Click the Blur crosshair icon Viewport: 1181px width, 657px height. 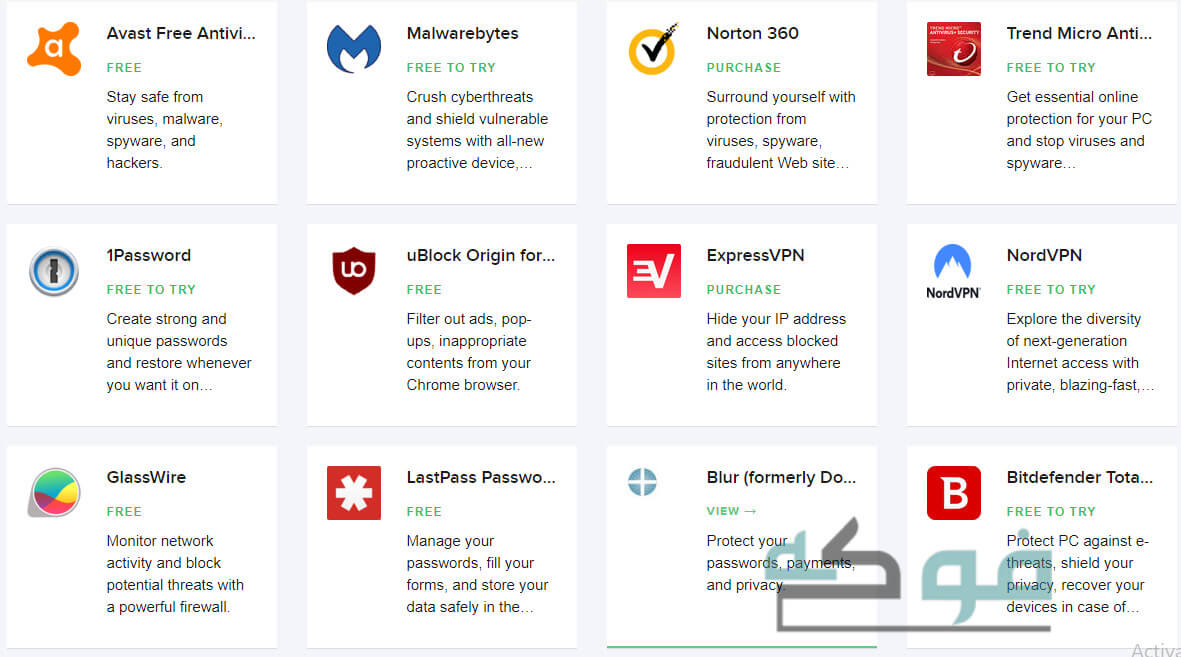pyautogui.click(x=642, y=481)
